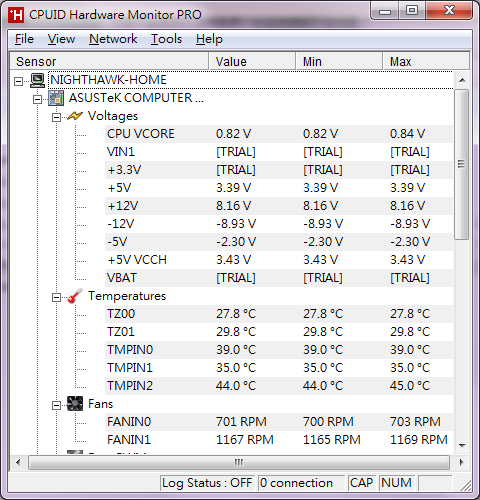Click the ASUSTeK motherboard icon
This screenshot has width=480, height=500.
(56, 98)
